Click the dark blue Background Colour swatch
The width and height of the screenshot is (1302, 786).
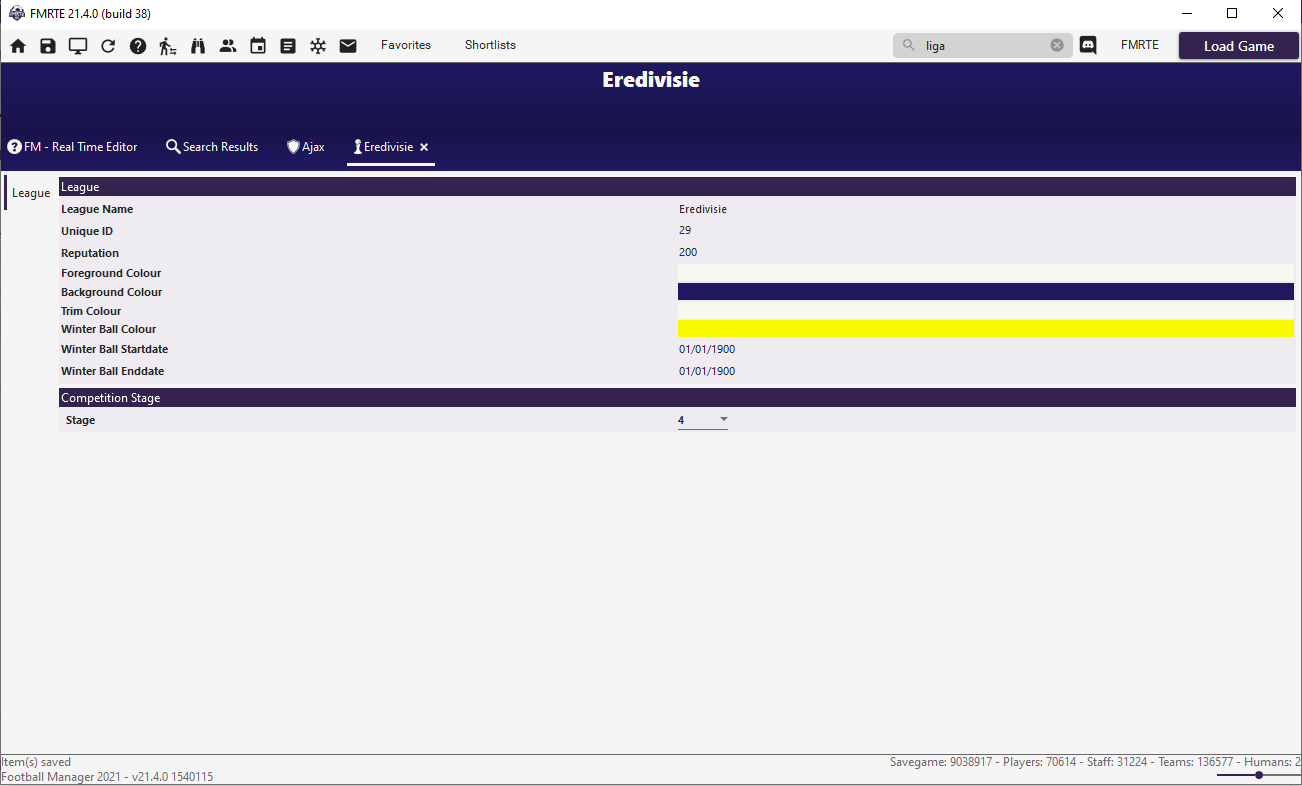[x=985, y=292]
